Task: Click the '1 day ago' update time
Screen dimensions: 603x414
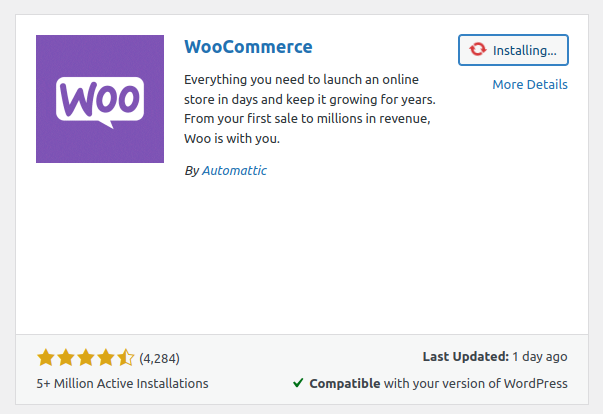Action: [543, 357]
